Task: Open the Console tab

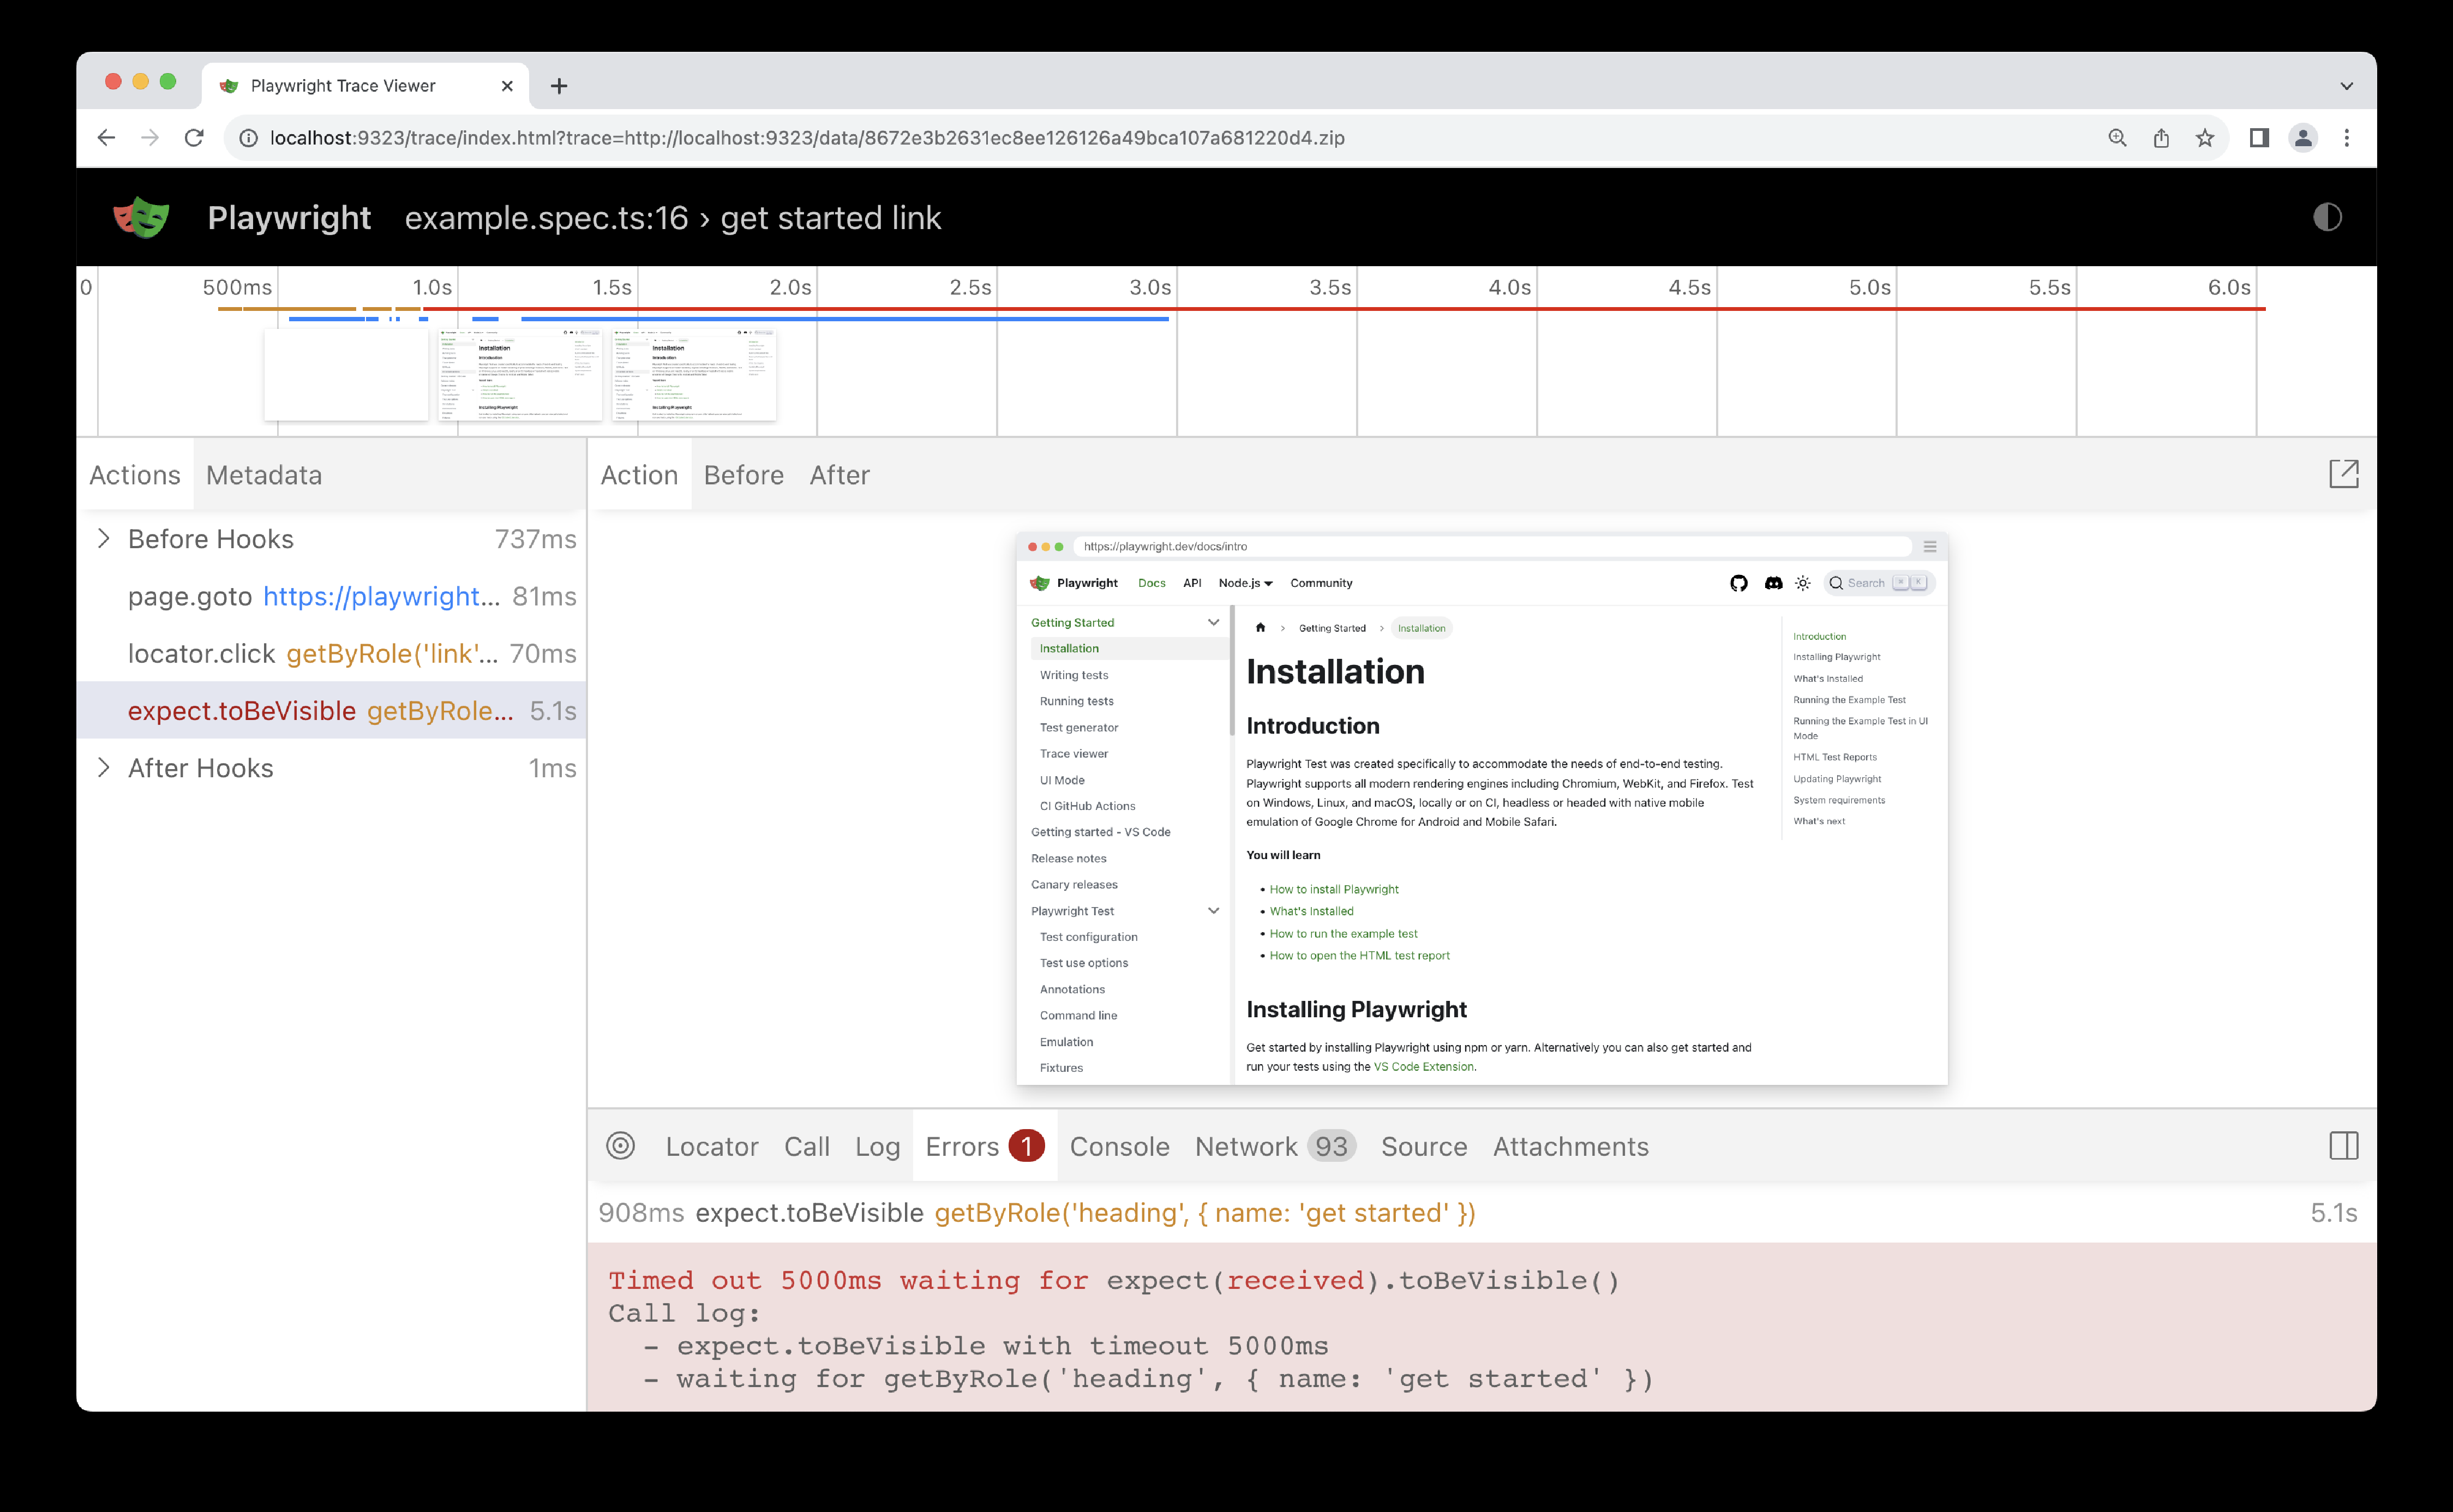Action: (1119, 1147)
